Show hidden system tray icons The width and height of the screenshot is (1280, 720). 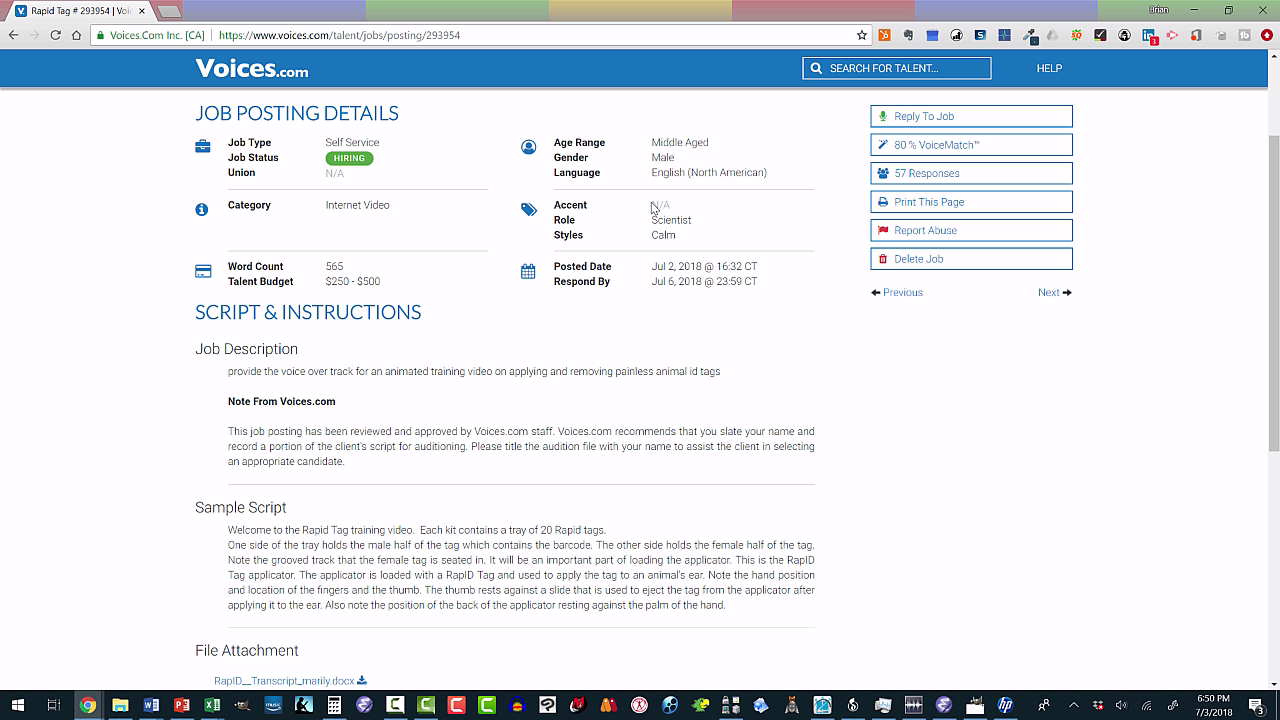[1074, 705]
